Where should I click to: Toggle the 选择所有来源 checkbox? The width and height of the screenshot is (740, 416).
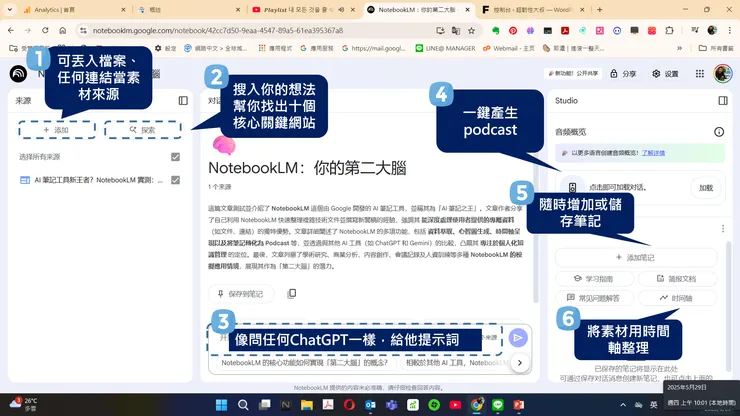pos(176,157)
